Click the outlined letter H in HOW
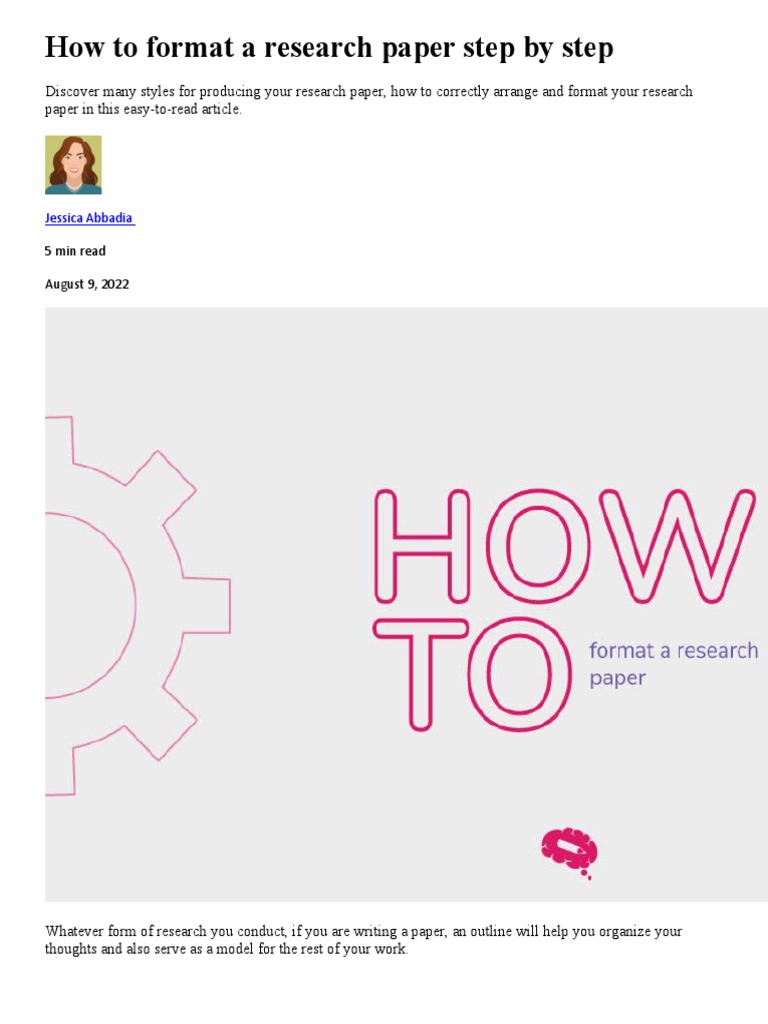768x1024 pixels. pyautogui.click(x=422, y=546)
